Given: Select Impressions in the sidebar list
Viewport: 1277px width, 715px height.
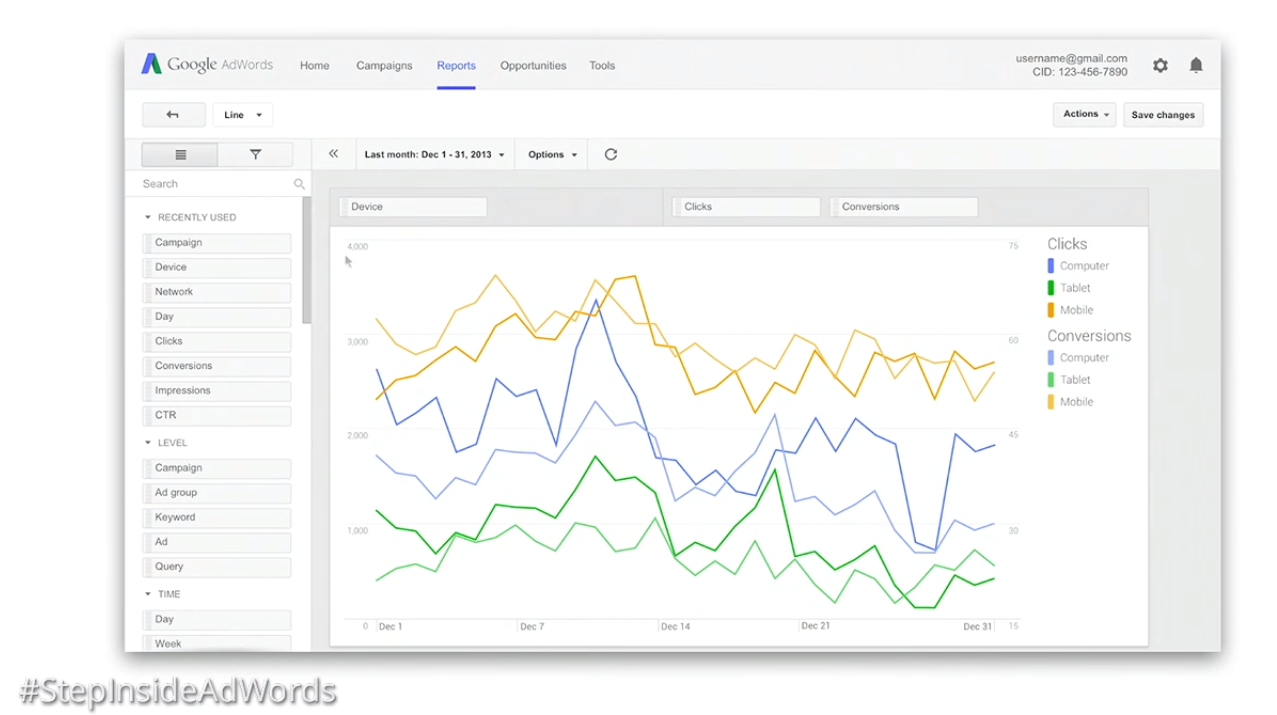Looking at the screenshot, I should tap(217, 391).
